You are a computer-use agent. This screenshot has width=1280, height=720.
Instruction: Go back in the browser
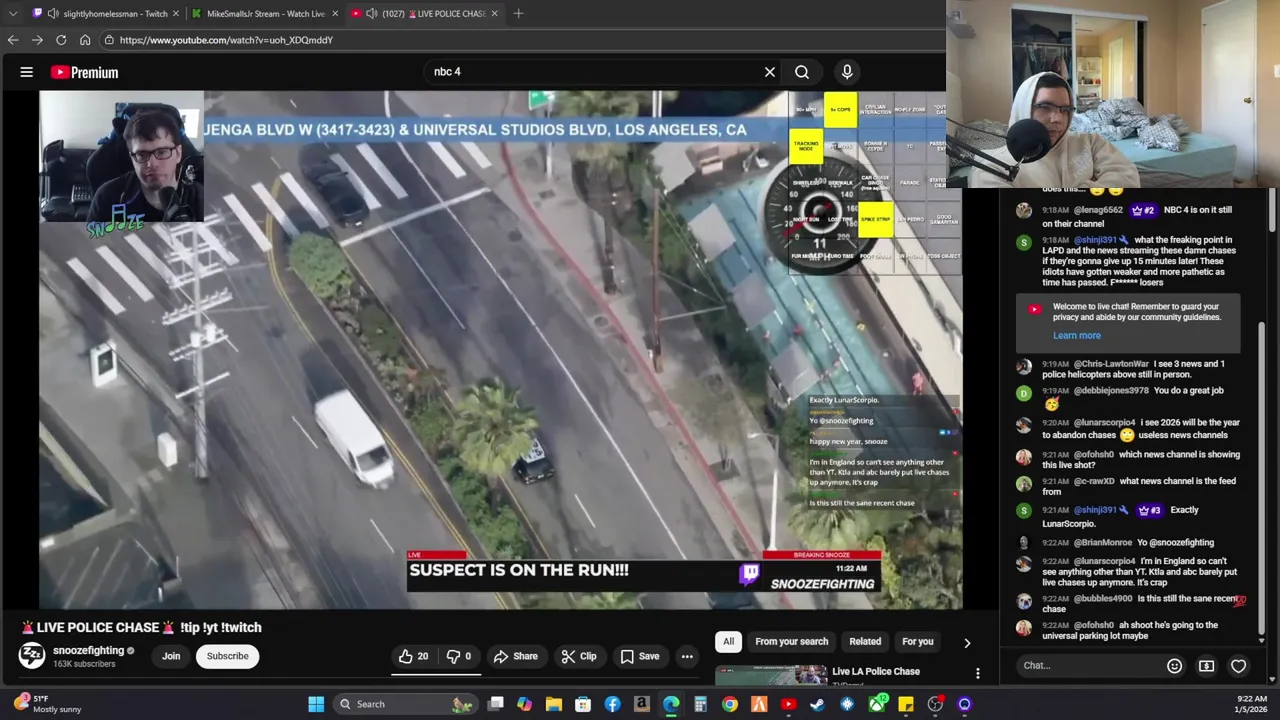tap(12, 40)
